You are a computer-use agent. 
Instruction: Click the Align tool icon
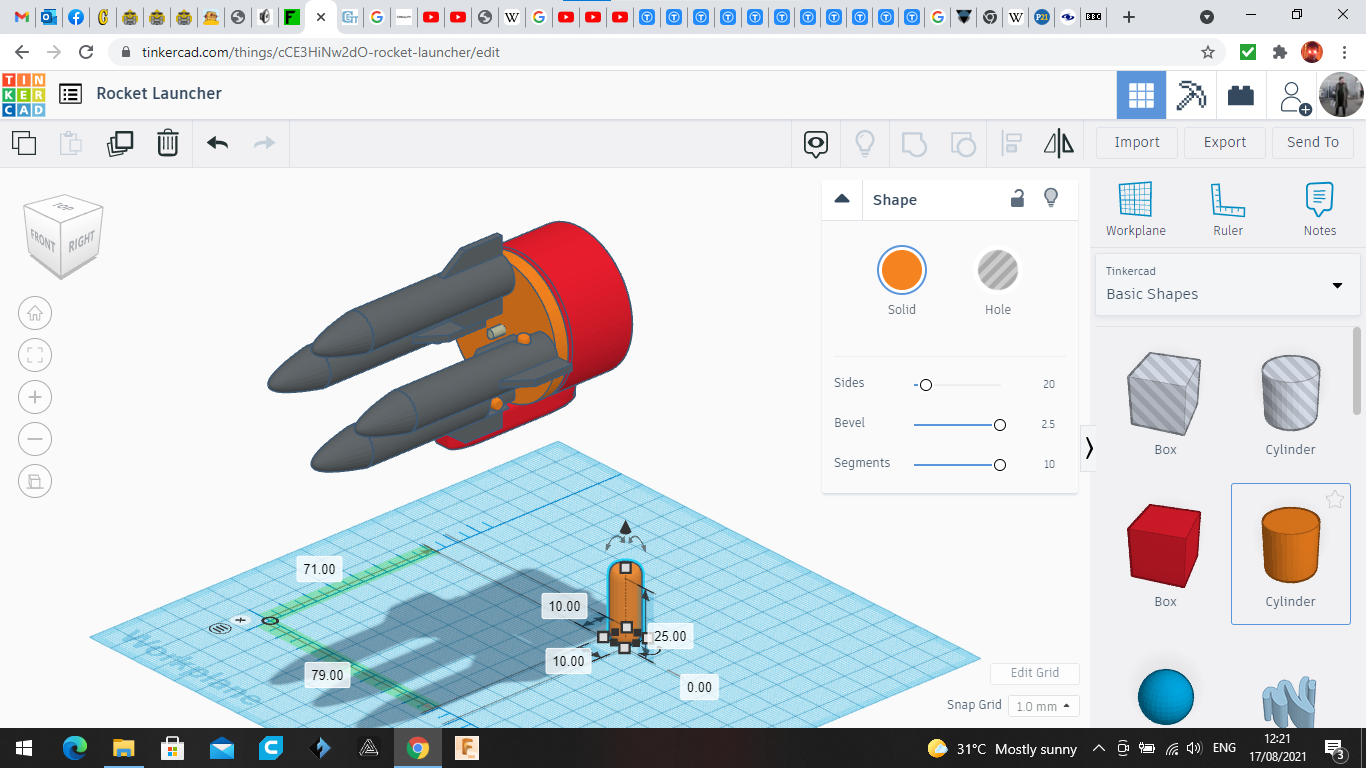pyautogui.click(x=1011, y=143)
